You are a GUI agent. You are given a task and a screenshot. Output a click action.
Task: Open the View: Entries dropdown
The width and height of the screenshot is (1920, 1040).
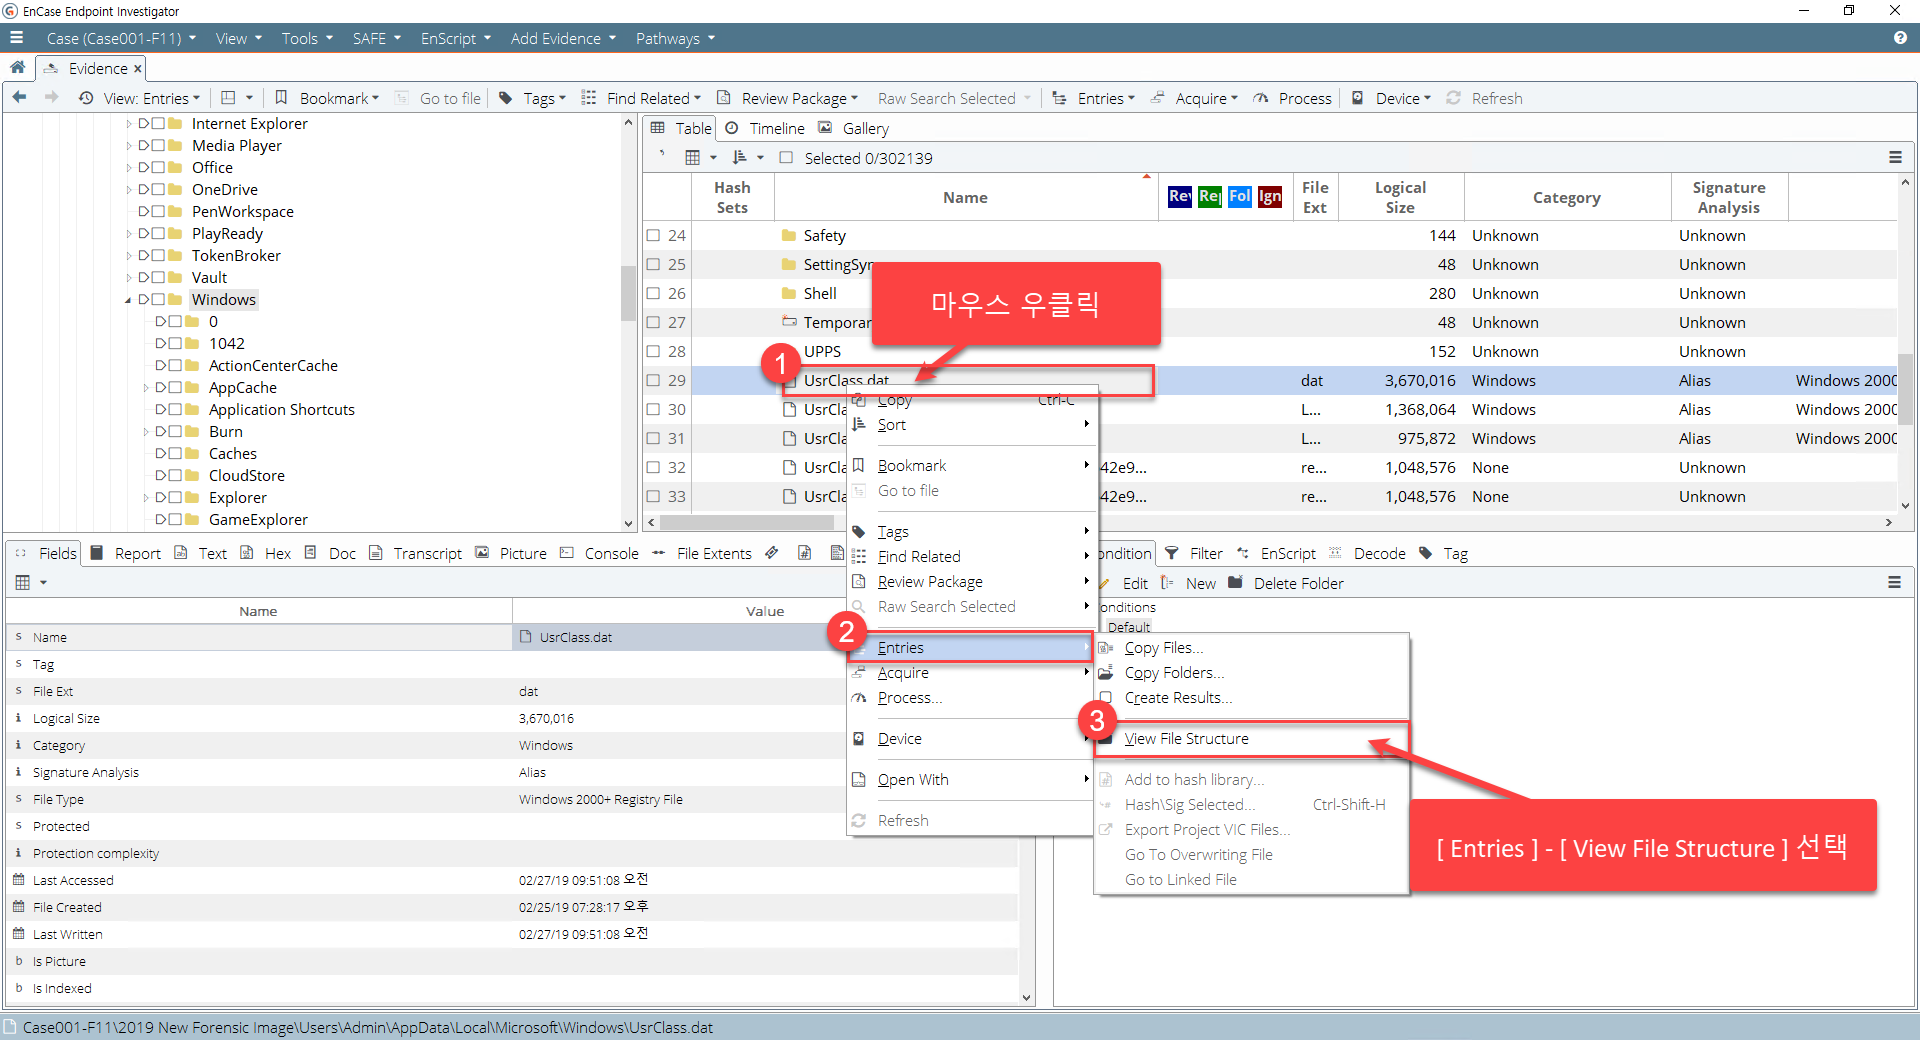[x=151, y=98]
